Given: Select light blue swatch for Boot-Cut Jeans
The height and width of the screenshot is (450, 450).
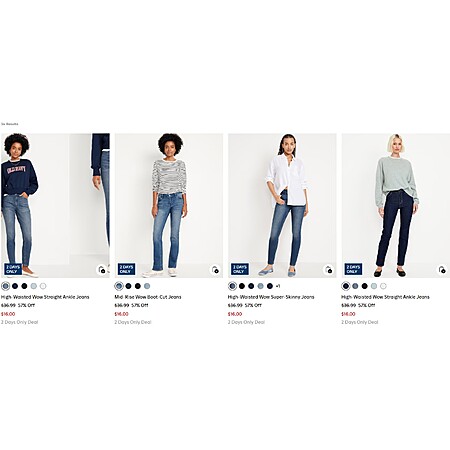Looking at the screenshot, I should (x=147, y=286).
